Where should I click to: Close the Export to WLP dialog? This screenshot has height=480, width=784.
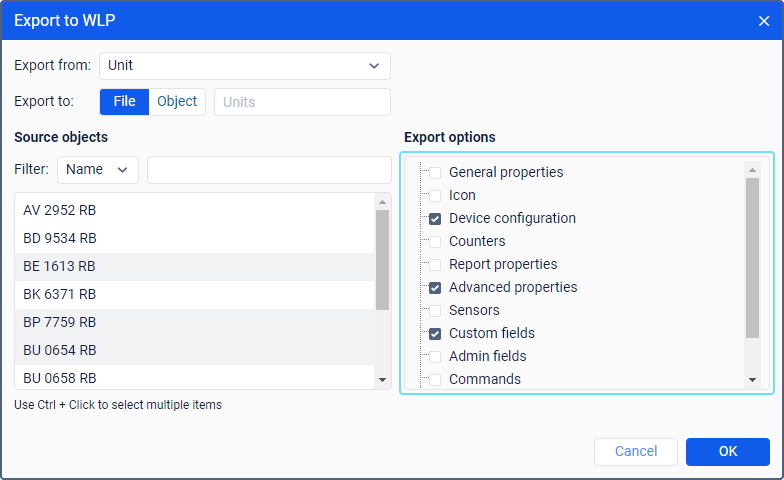764,21
